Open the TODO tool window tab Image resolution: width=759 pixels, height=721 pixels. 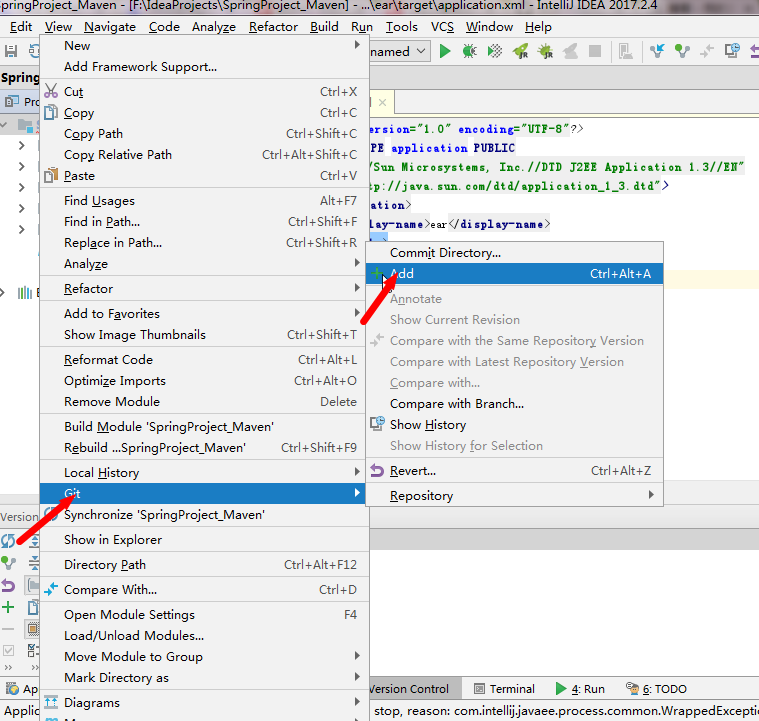coord(656,689)
